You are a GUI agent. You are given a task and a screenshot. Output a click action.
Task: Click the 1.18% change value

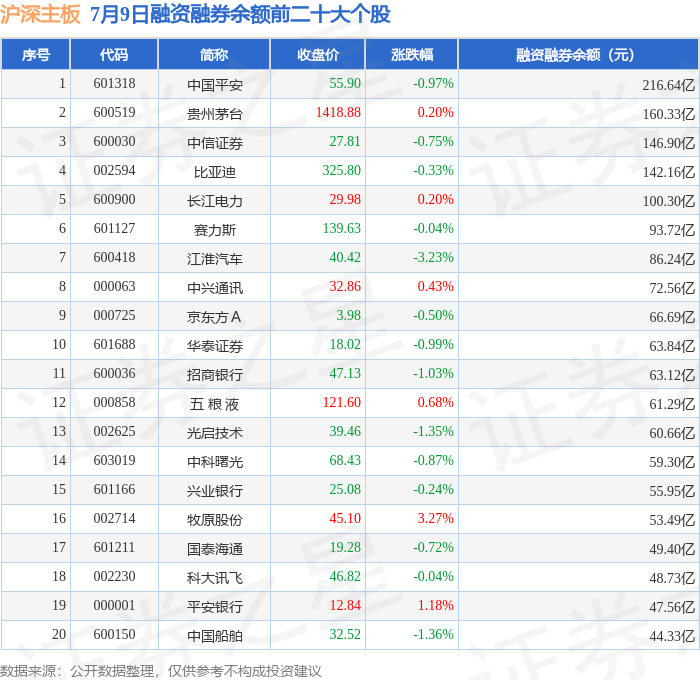point(436,605)
